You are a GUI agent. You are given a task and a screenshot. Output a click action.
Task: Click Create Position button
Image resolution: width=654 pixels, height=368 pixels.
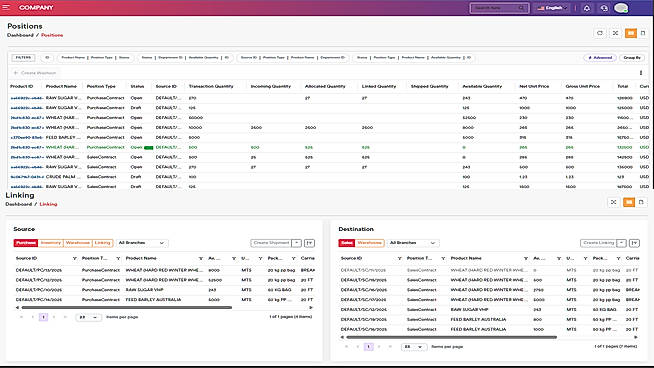click(x=35, y=73)
